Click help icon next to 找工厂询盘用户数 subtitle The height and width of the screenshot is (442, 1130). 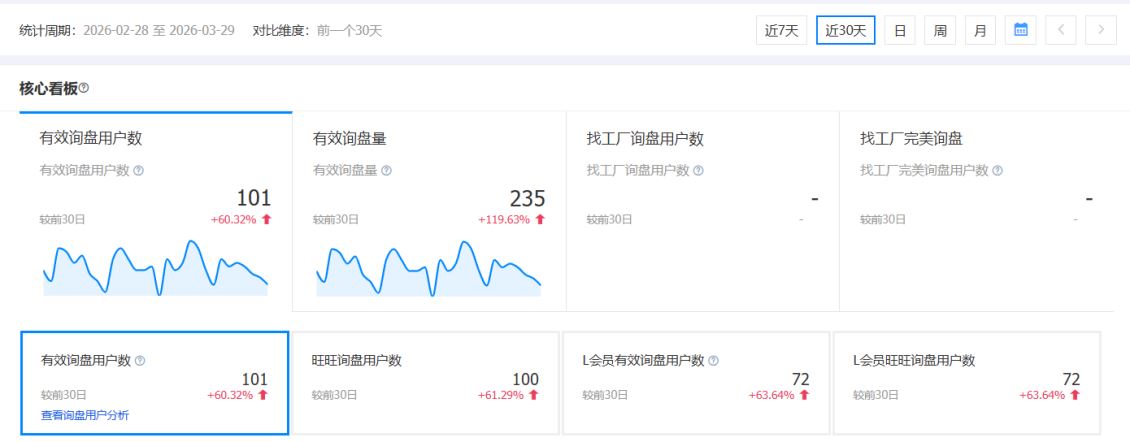coord(698,170)
